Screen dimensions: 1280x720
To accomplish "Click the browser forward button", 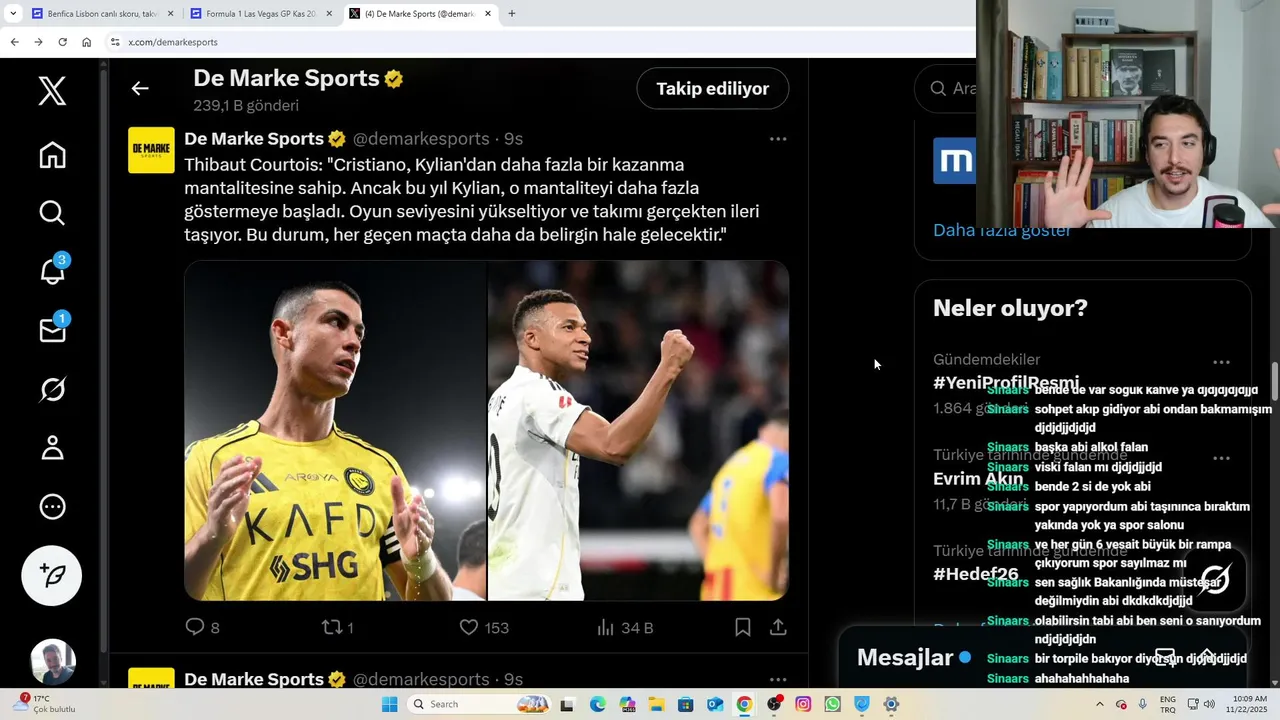I will pyautogui.click(x=38, y=42).
